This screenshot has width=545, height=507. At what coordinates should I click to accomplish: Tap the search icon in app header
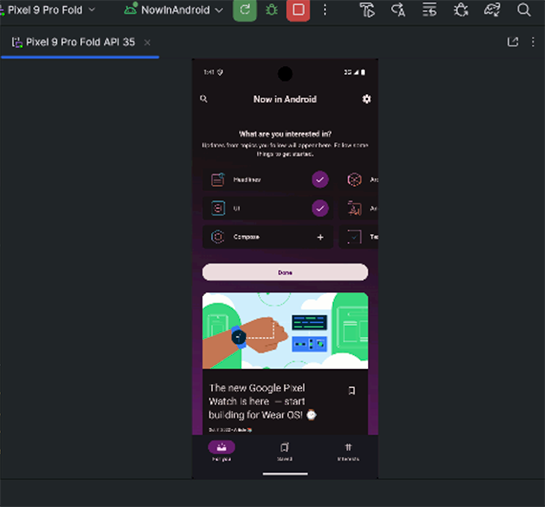[204, 99]
